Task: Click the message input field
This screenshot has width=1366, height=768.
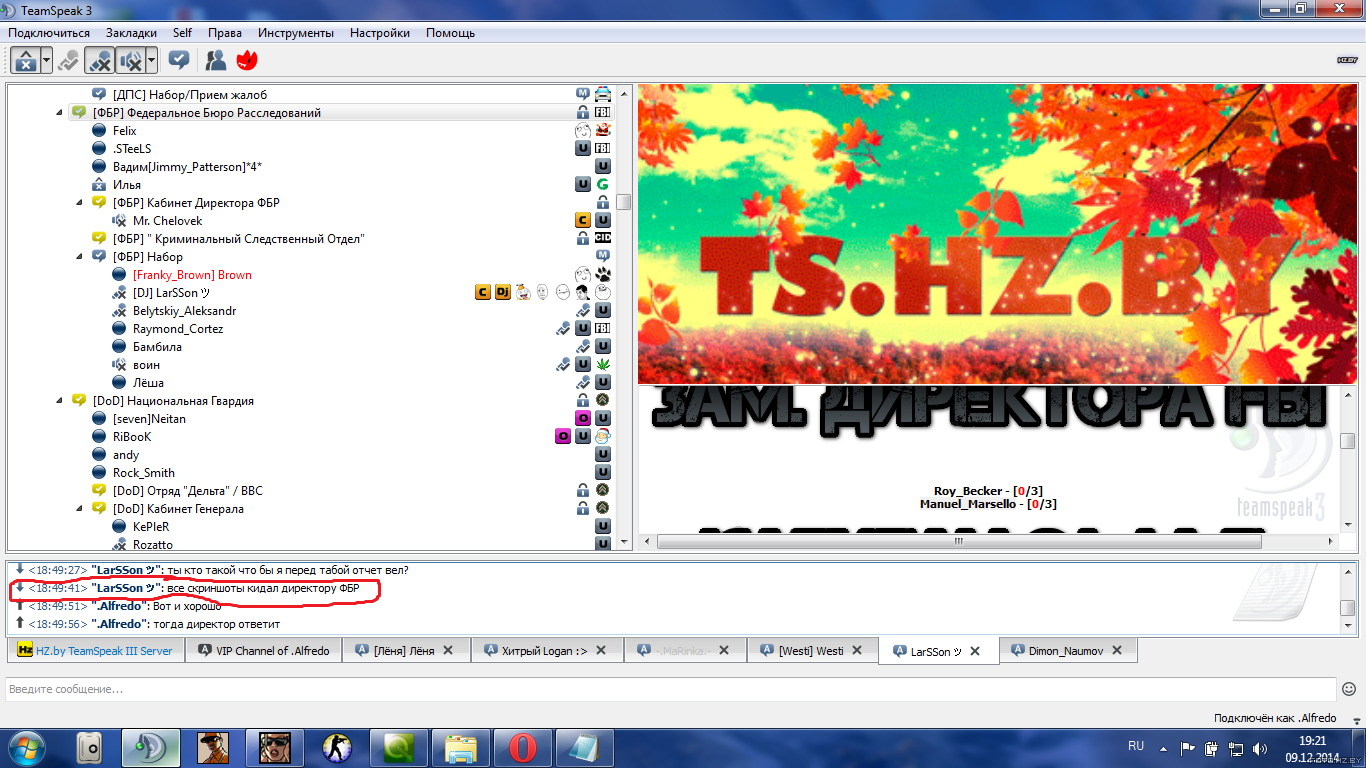Action: coord(670,689)
